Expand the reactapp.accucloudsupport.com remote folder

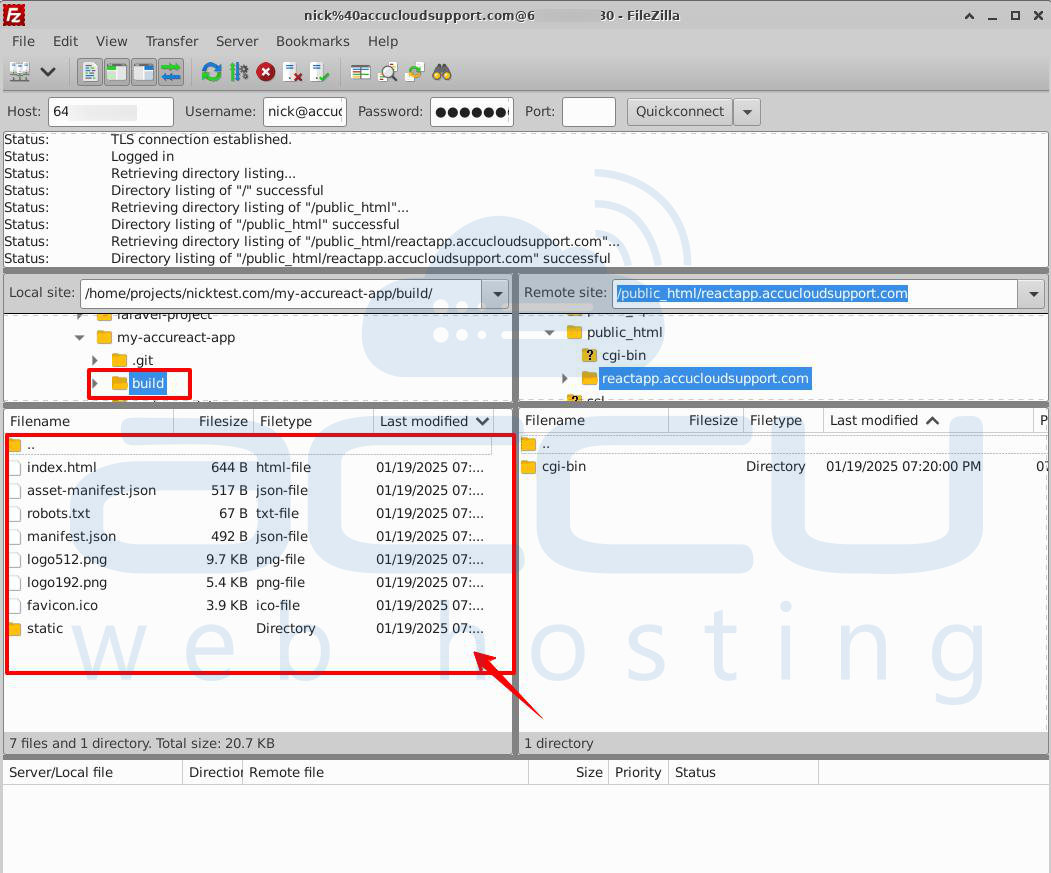565,379
